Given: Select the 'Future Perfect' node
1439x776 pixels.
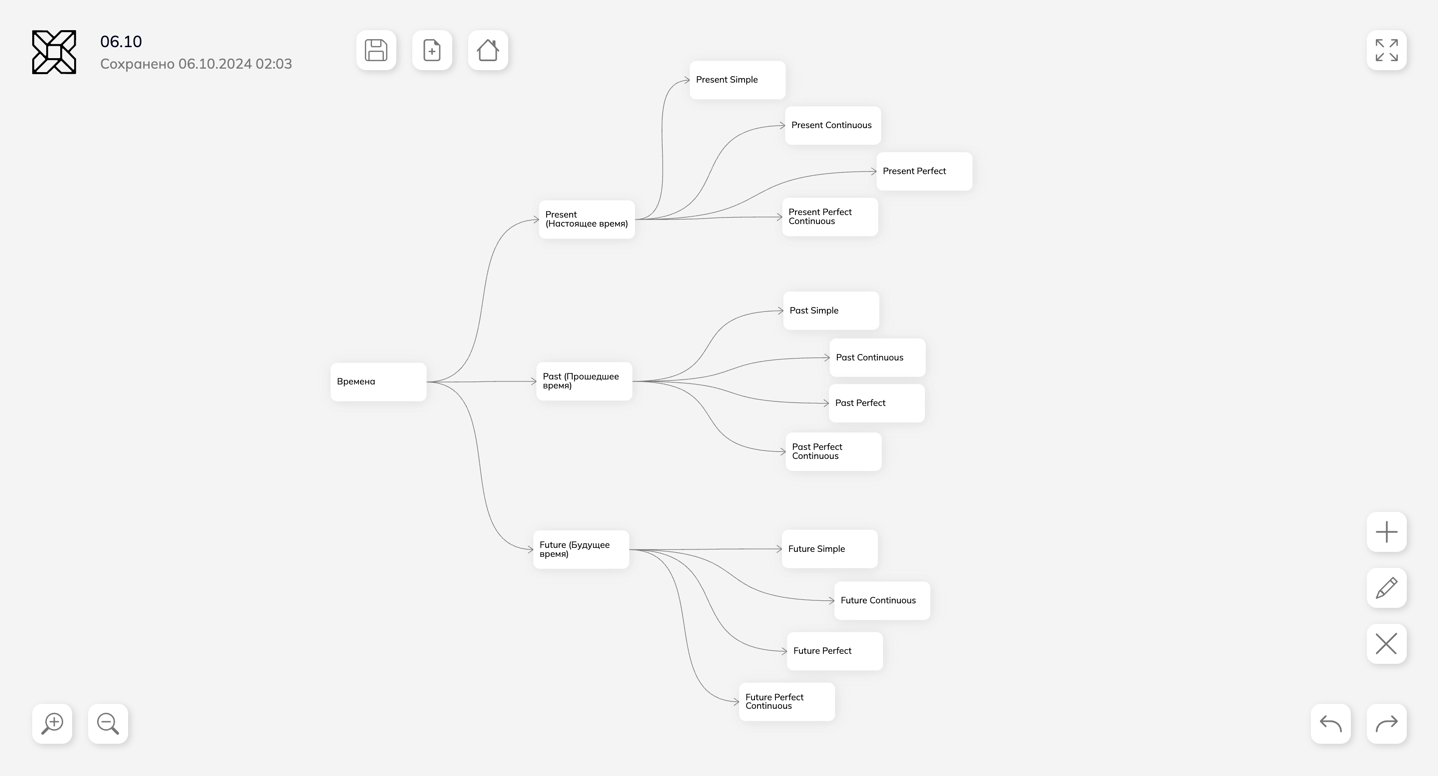Looking at the screenshot, I should (x=835, y=651).
